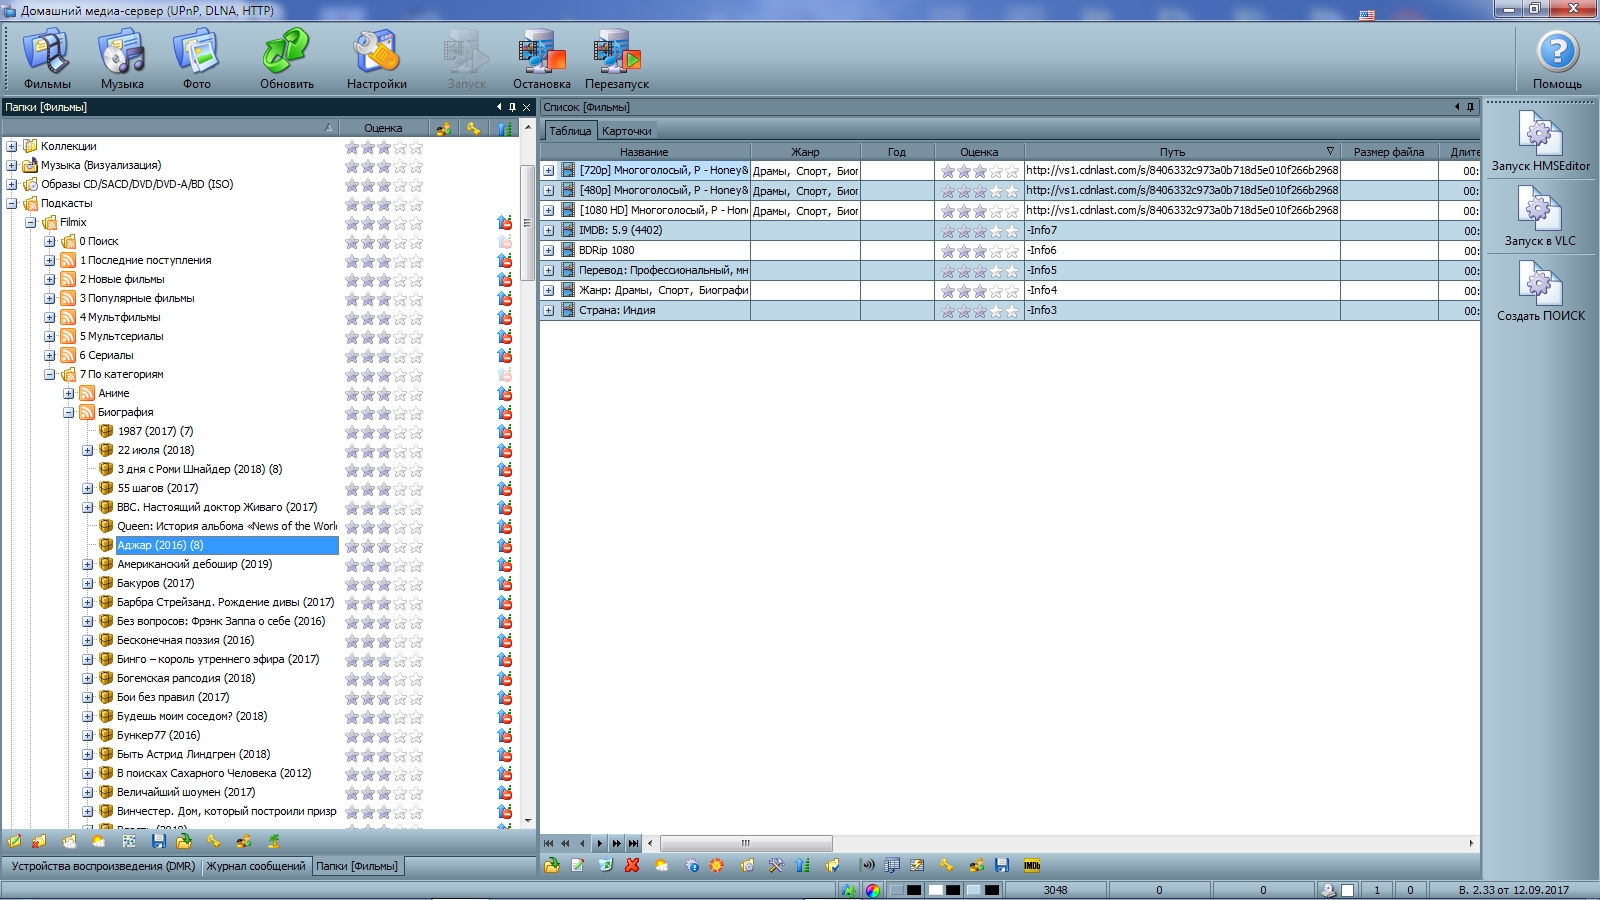
Task: Open Устройства воспроизведения (DMR) tab
Action: tap(103, 866)
